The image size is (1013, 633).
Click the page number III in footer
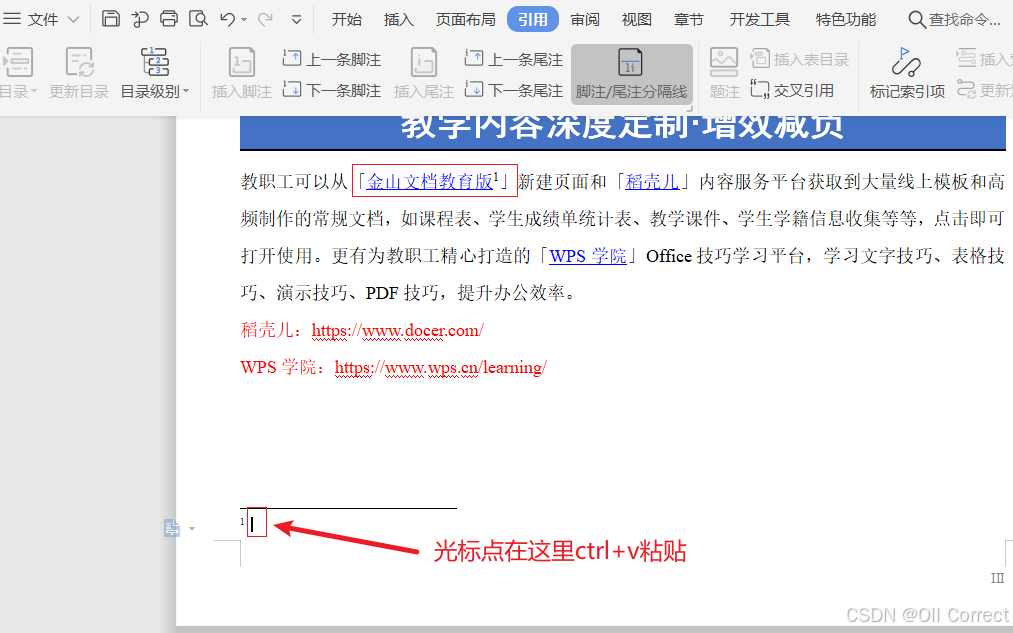coord(997,578)
